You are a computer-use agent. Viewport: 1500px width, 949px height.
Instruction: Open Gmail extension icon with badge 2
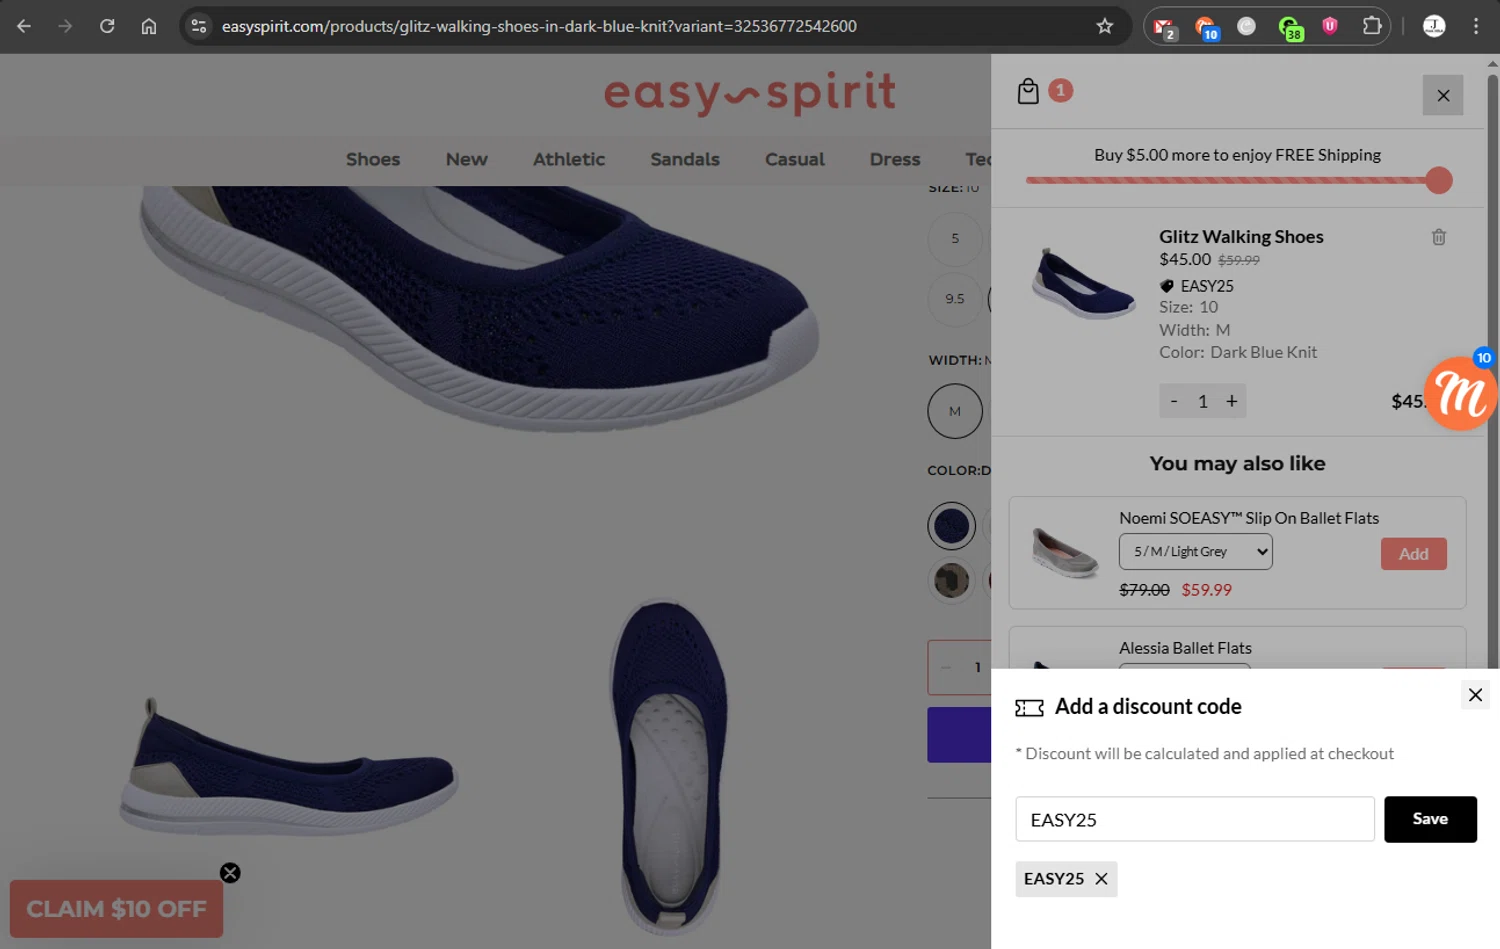point(1164,28)
